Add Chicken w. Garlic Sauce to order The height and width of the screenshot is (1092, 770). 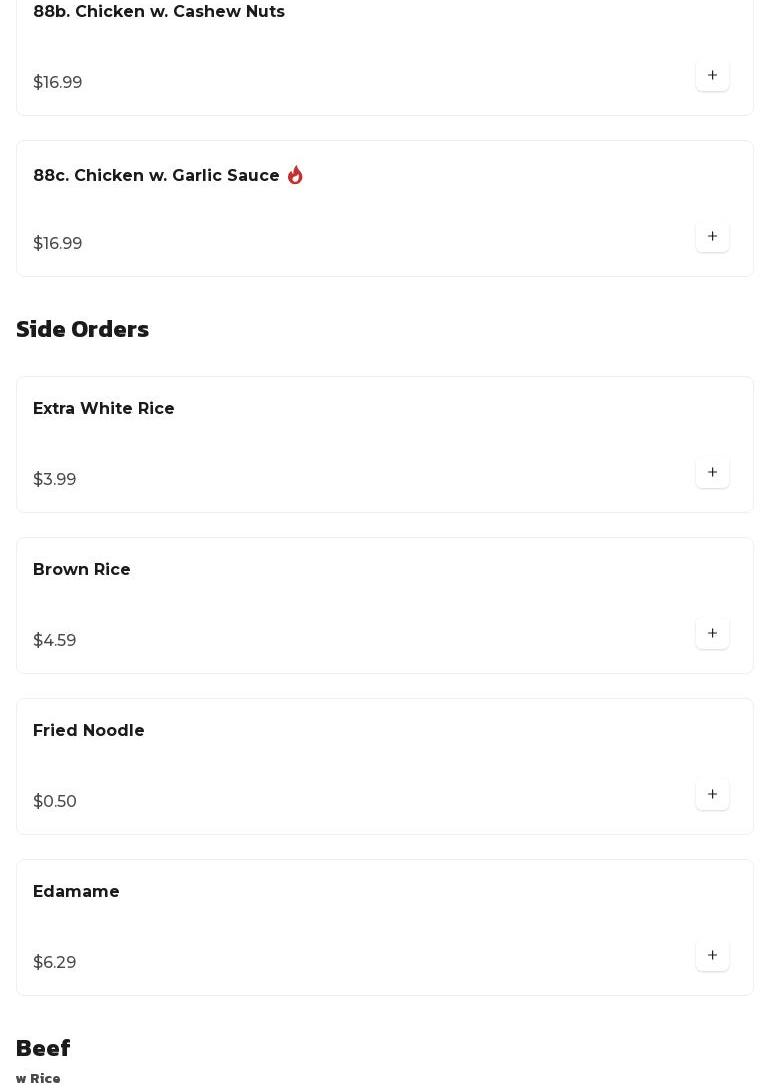(x=712, y=237)
